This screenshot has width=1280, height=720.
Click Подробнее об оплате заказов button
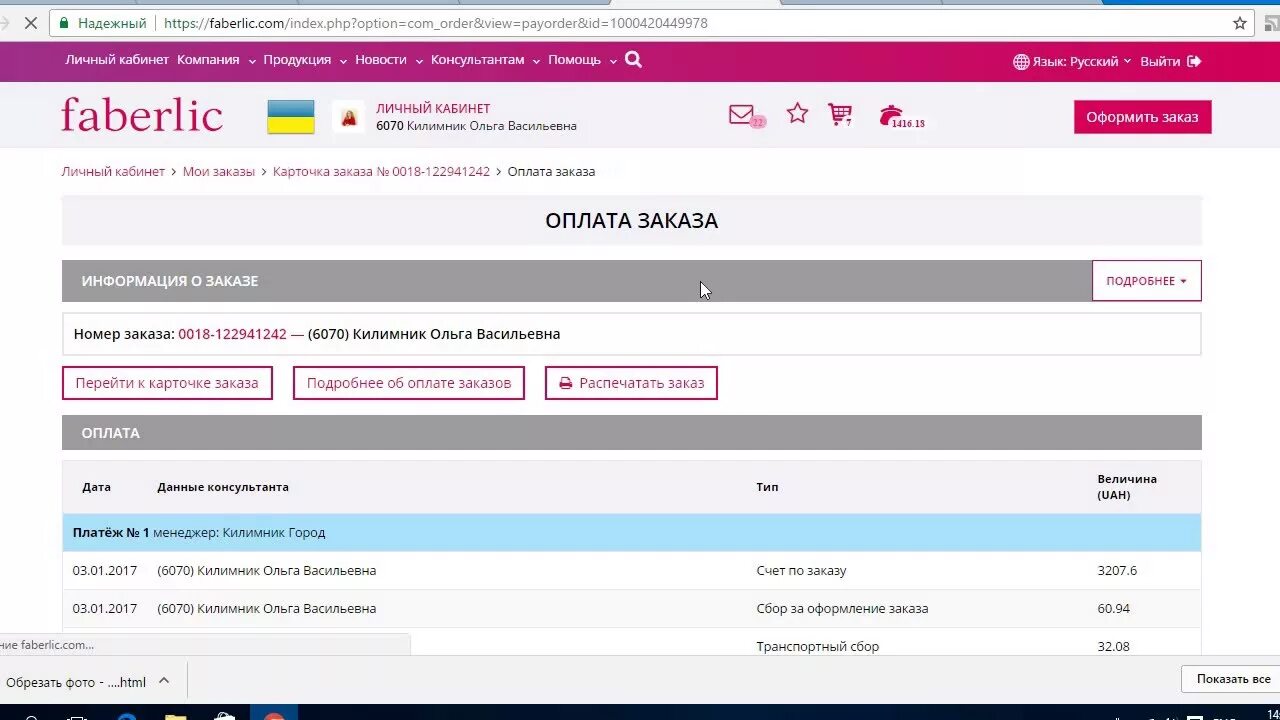pos(409,383)
